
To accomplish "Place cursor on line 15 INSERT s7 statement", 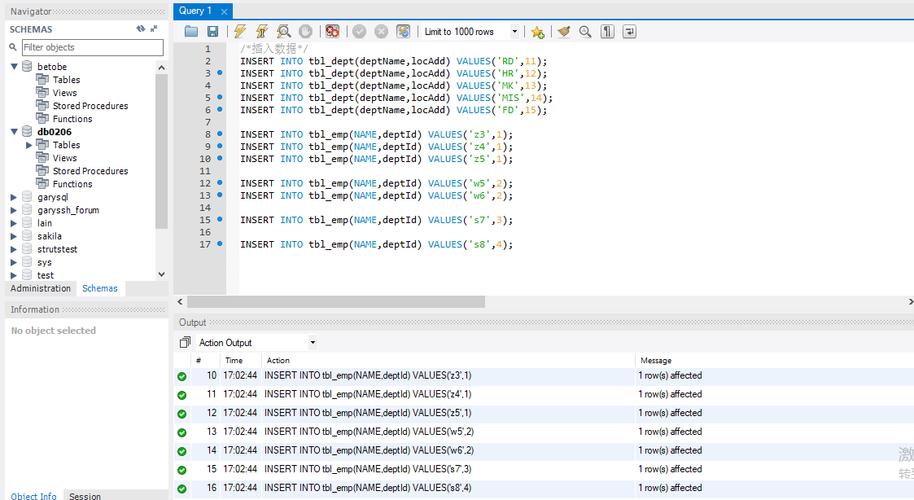I will coord(377,220).
